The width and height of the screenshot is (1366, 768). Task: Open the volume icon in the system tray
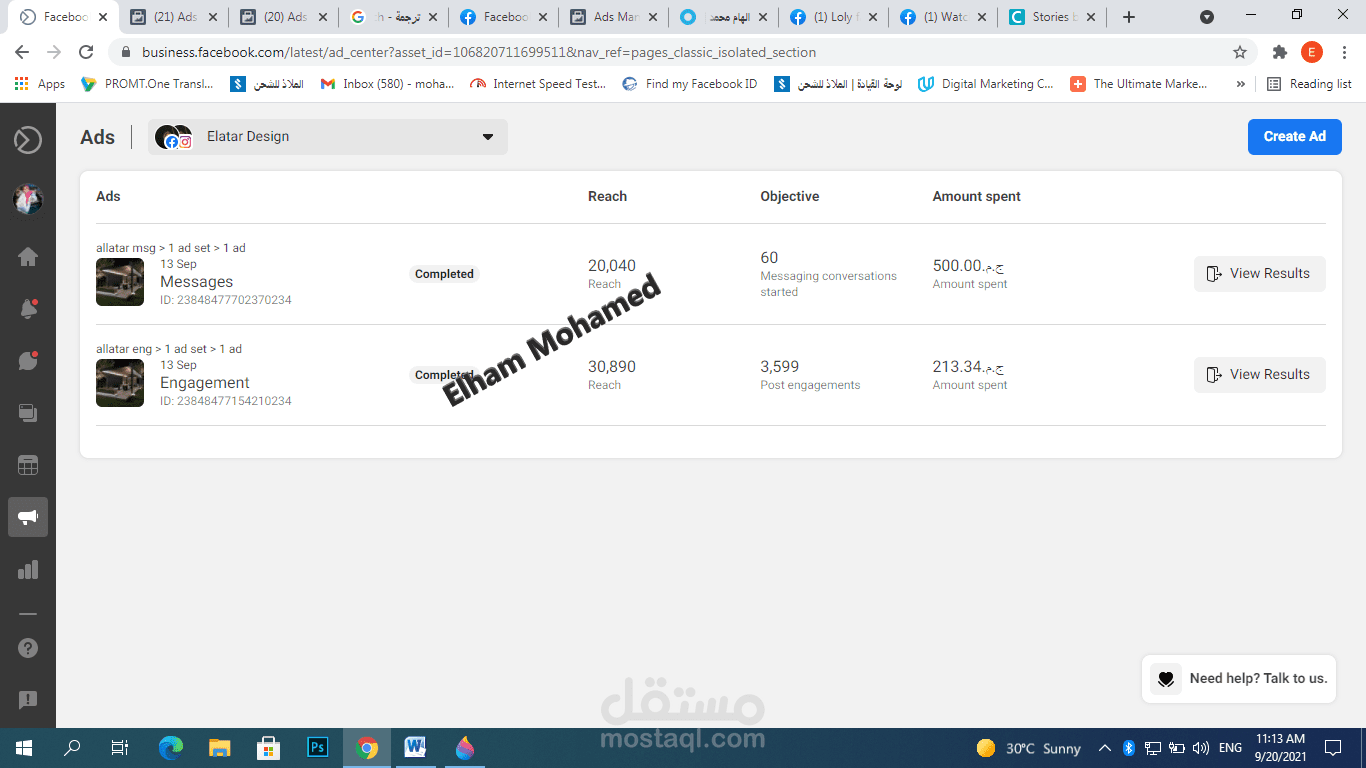click(x=1201, y=748)
